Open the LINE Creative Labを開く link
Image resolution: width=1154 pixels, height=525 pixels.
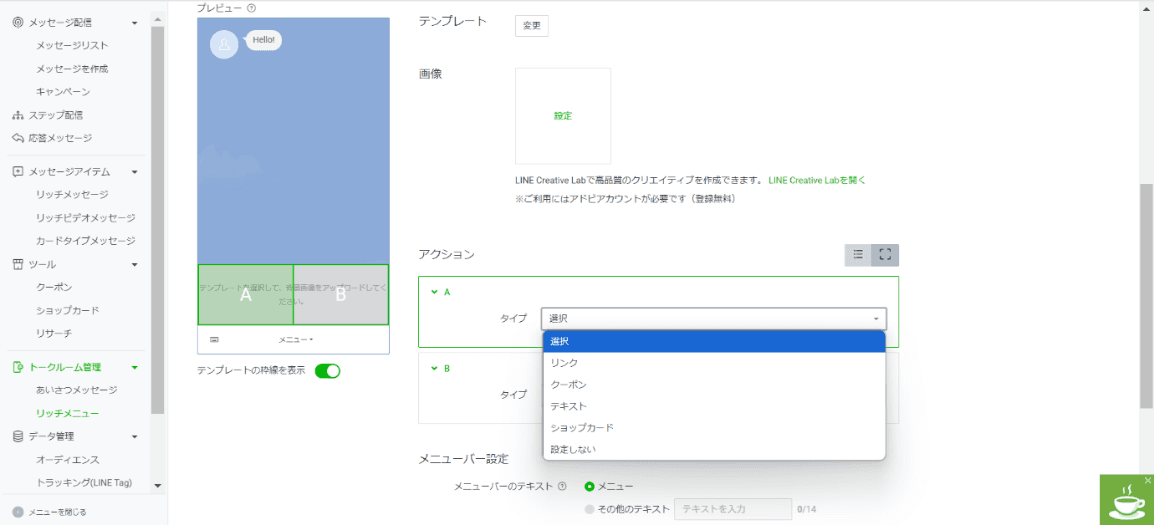pos(816,181)
